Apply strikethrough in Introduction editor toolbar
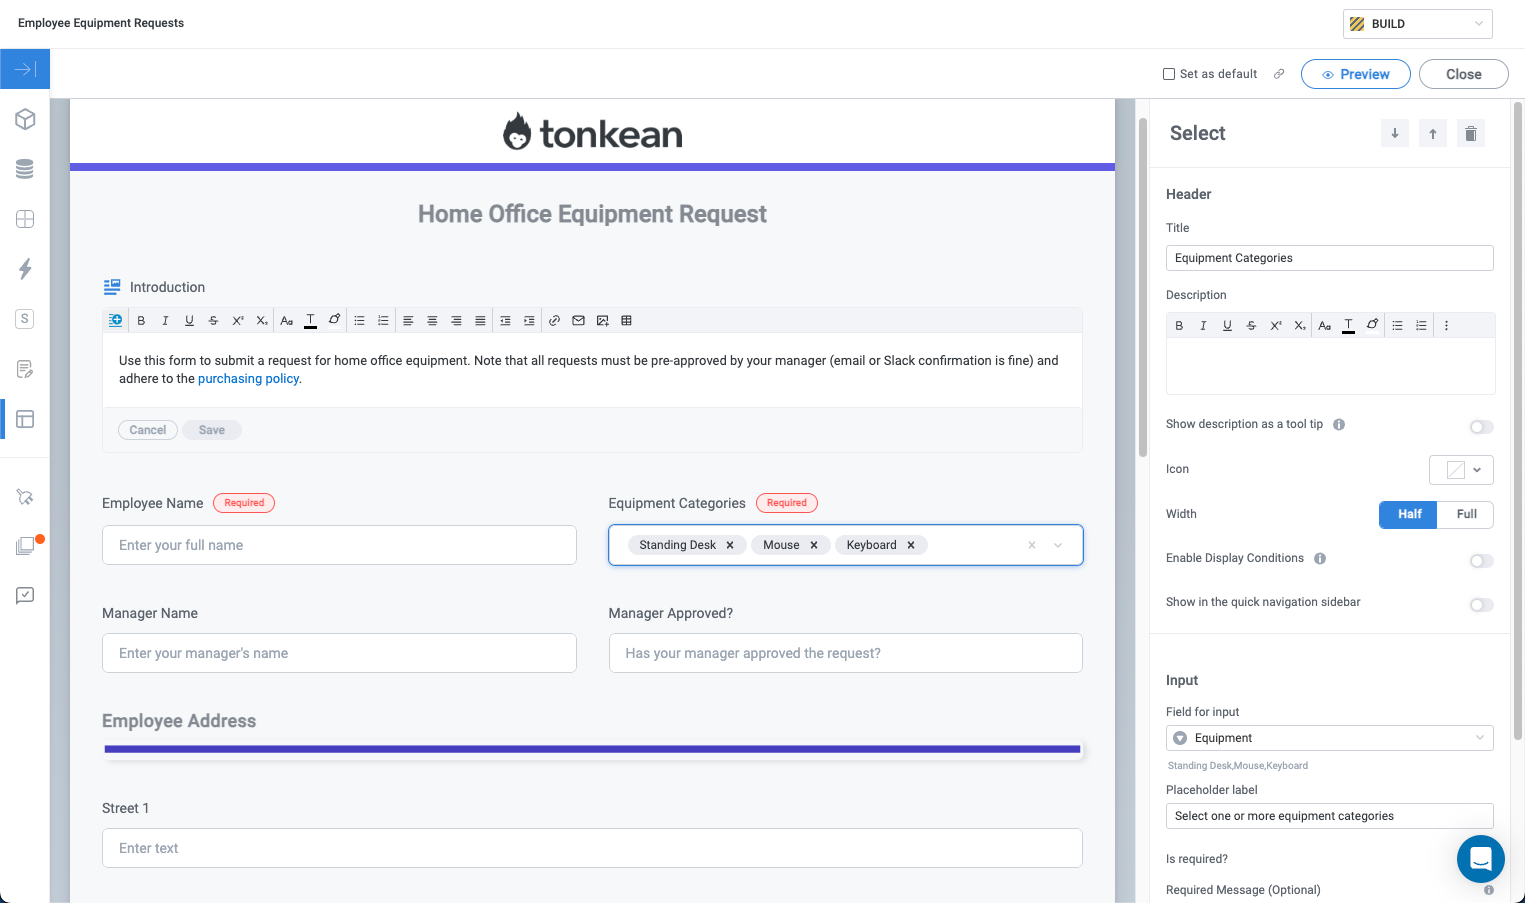This screenshot has height=906, width=1525. pyautogui.click(x=213, y=320)
